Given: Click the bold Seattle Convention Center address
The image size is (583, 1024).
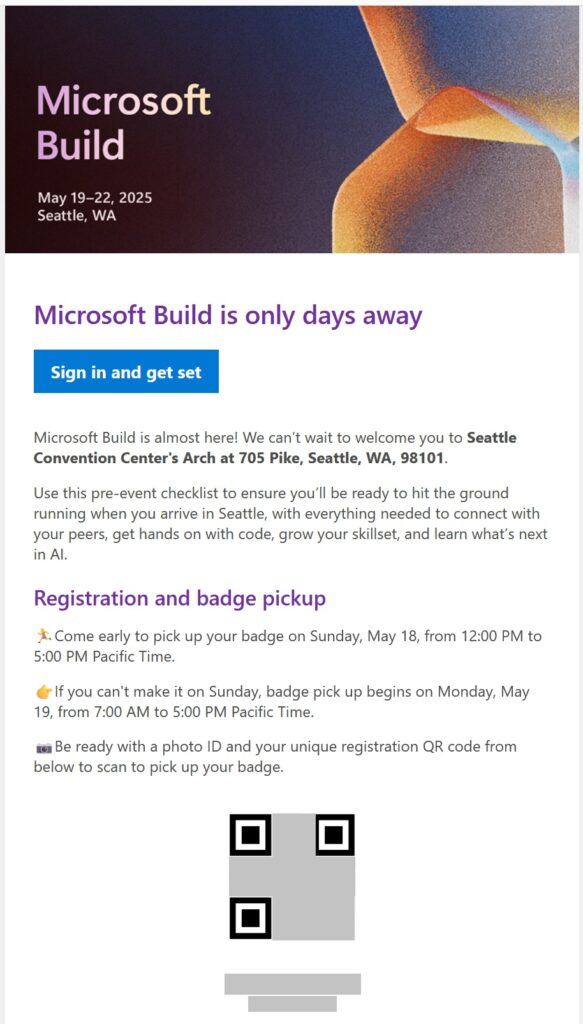Looking at the screenshot, I should (x=275, y=448).
